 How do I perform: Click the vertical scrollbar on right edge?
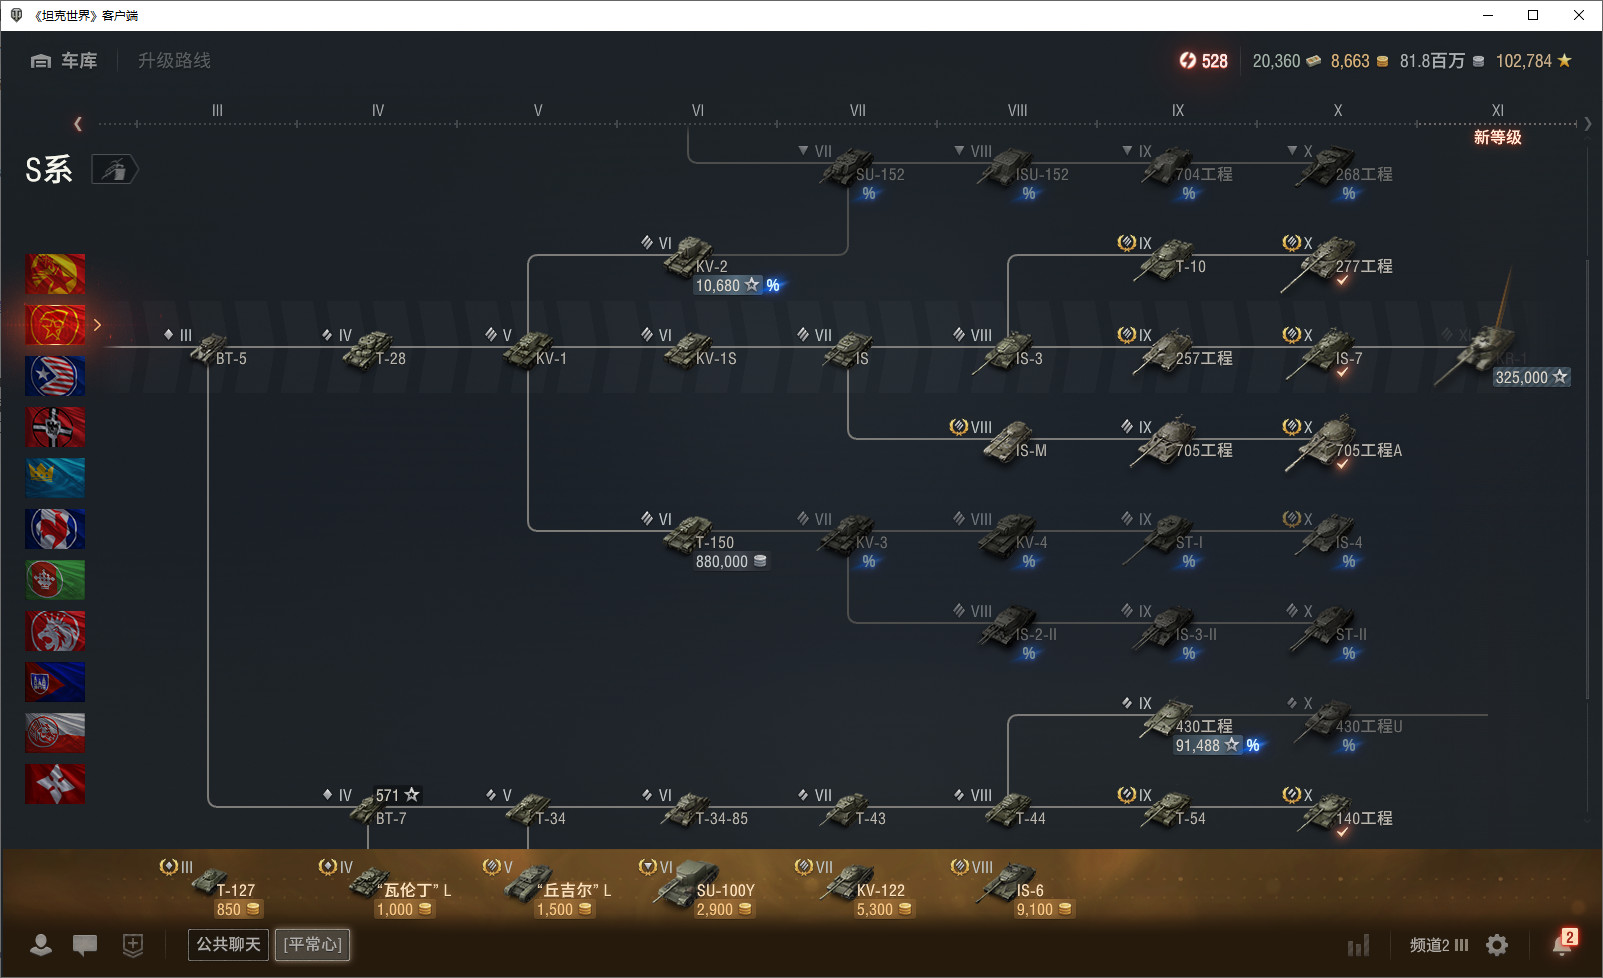point(1588,480)
